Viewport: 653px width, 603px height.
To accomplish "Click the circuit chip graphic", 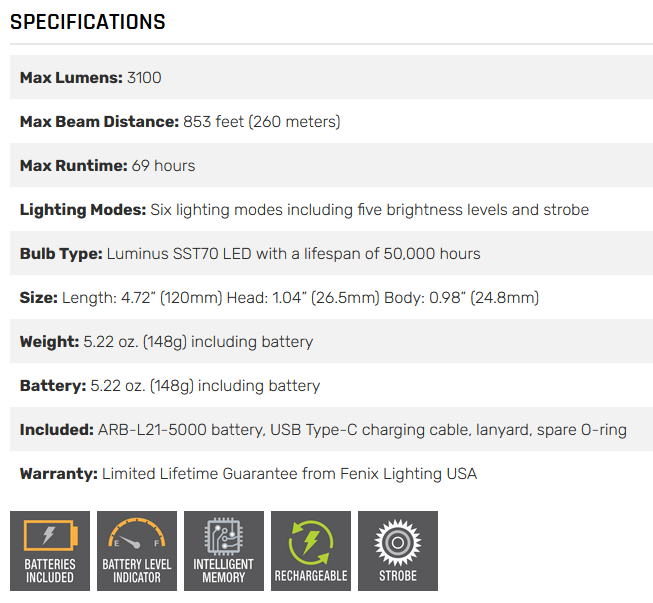I will (x=224, y=536).
